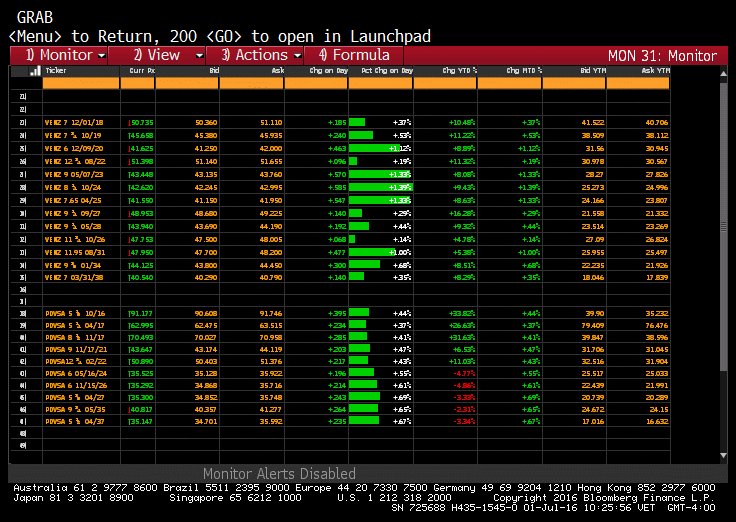Open the Actions dropdown menu
Image resolution: width=736 pixels, height=522 pixels.
coord(255,55)
